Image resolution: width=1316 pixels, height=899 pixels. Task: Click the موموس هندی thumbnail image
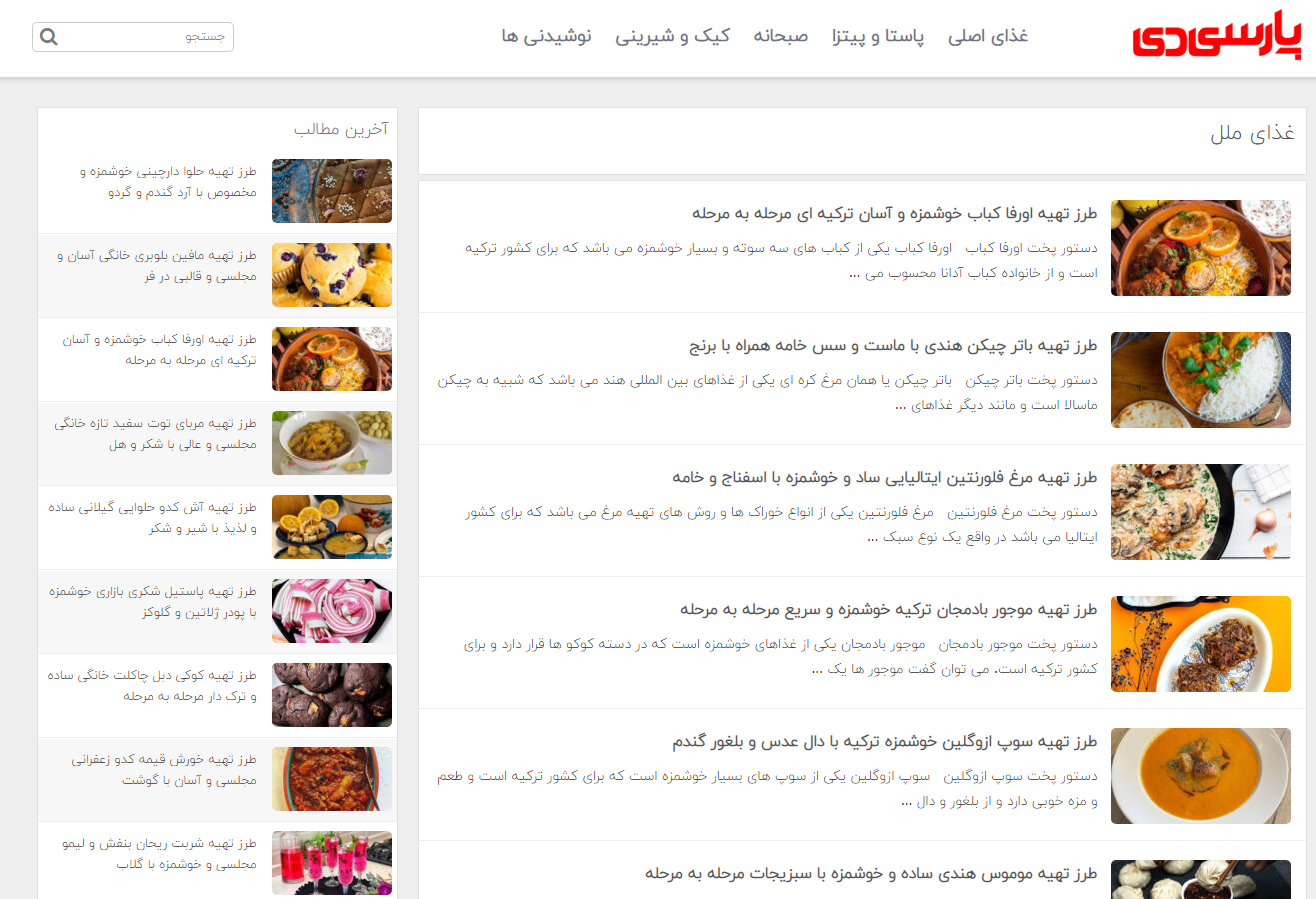pos(1201,880)
